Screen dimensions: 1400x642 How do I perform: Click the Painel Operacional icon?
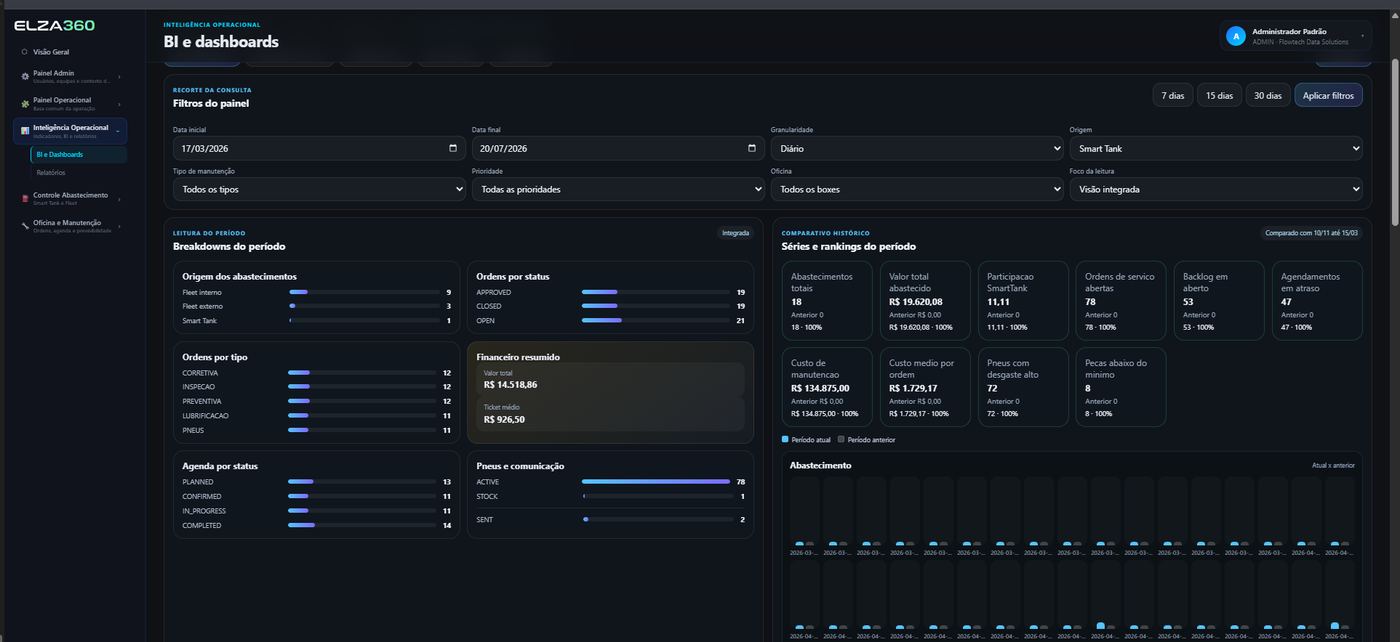click(25, 103)
